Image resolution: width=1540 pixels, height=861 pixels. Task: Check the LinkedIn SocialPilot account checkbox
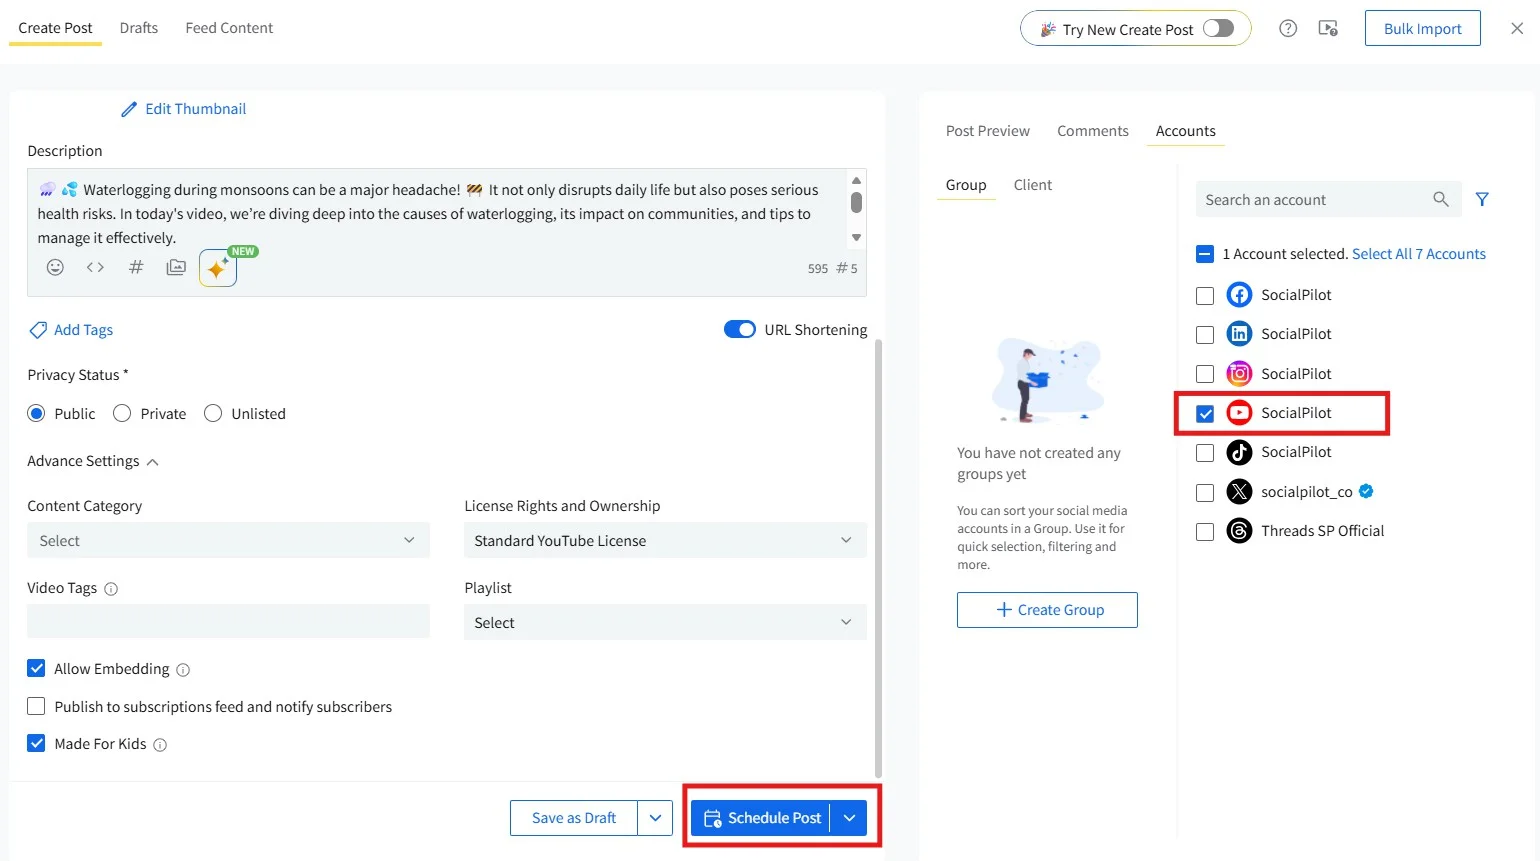coord(1205,335)
